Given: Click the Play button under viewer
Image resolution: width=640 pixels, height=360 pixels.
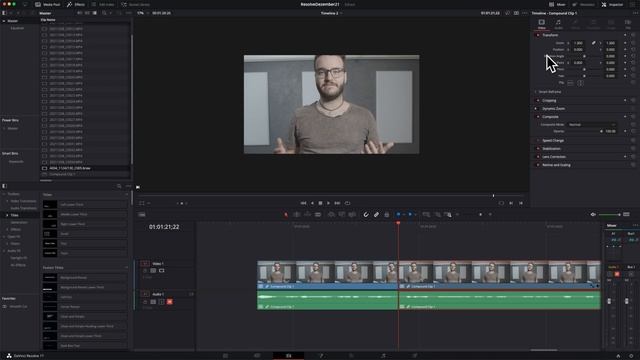Looking at the screenshot, I should click(x=329, y=203).
